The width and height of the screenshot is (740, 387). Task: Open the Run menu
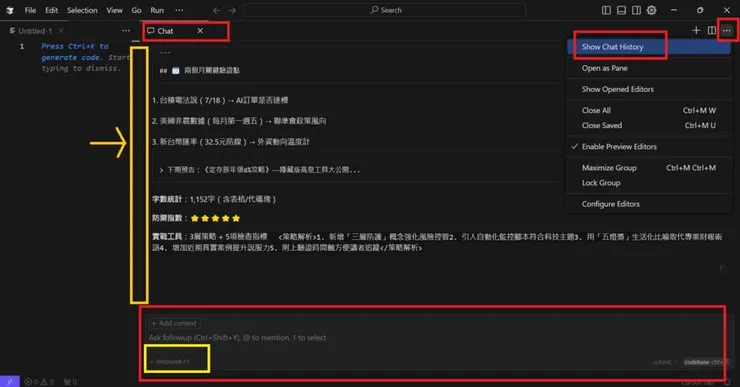(x=157, y=10)
